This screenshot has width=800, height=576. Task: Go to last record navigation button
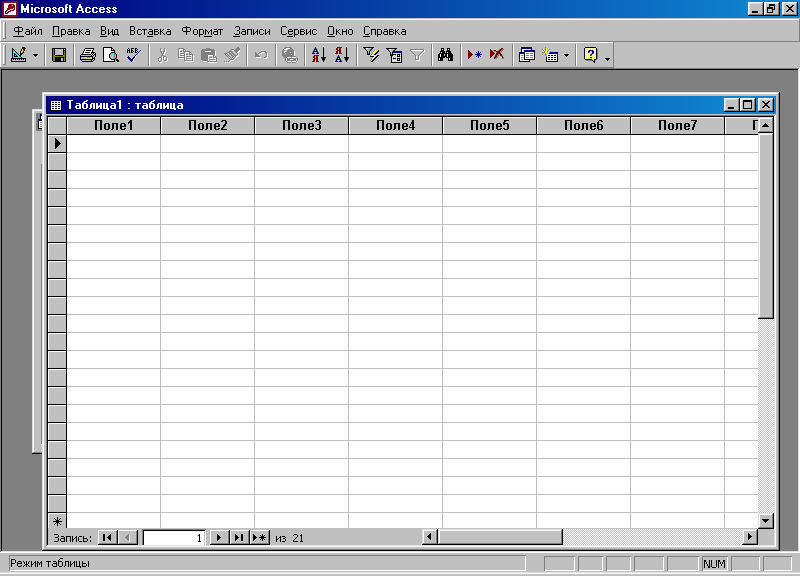pos(239,538)
